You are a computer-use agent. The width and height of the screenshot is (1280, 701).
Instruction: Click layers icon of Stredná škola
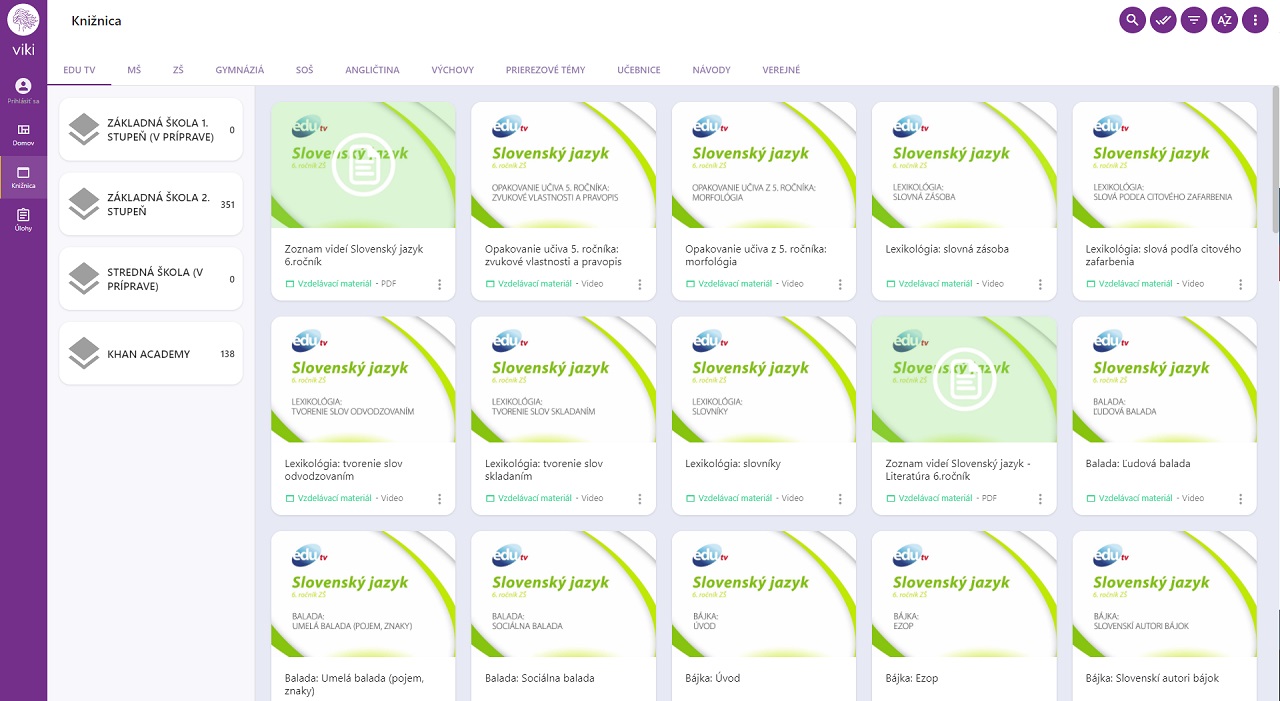(83, 279)
